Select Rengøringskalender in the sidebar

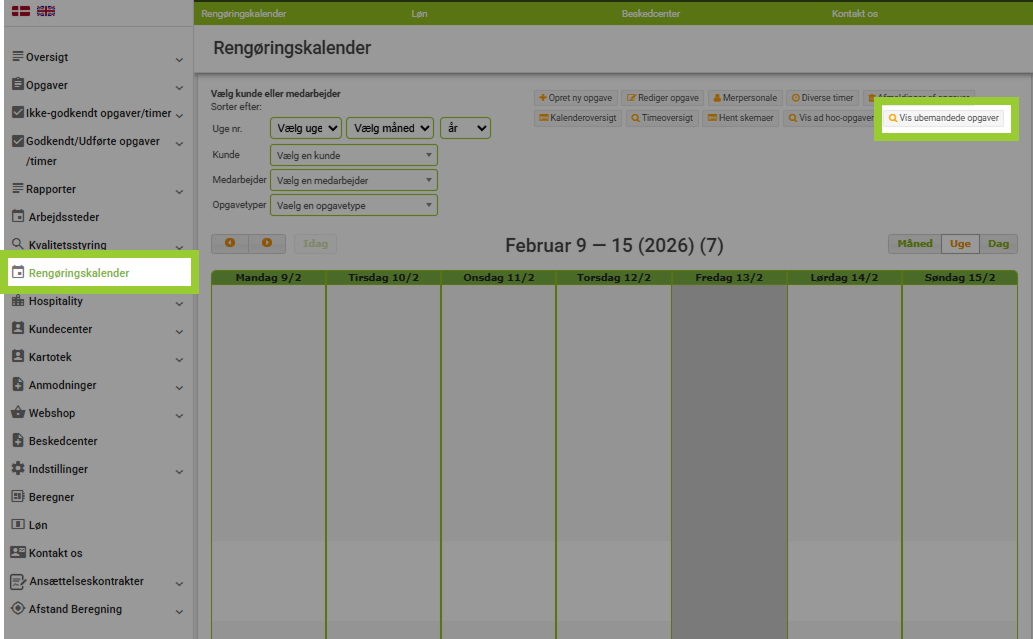pos(78,273)
